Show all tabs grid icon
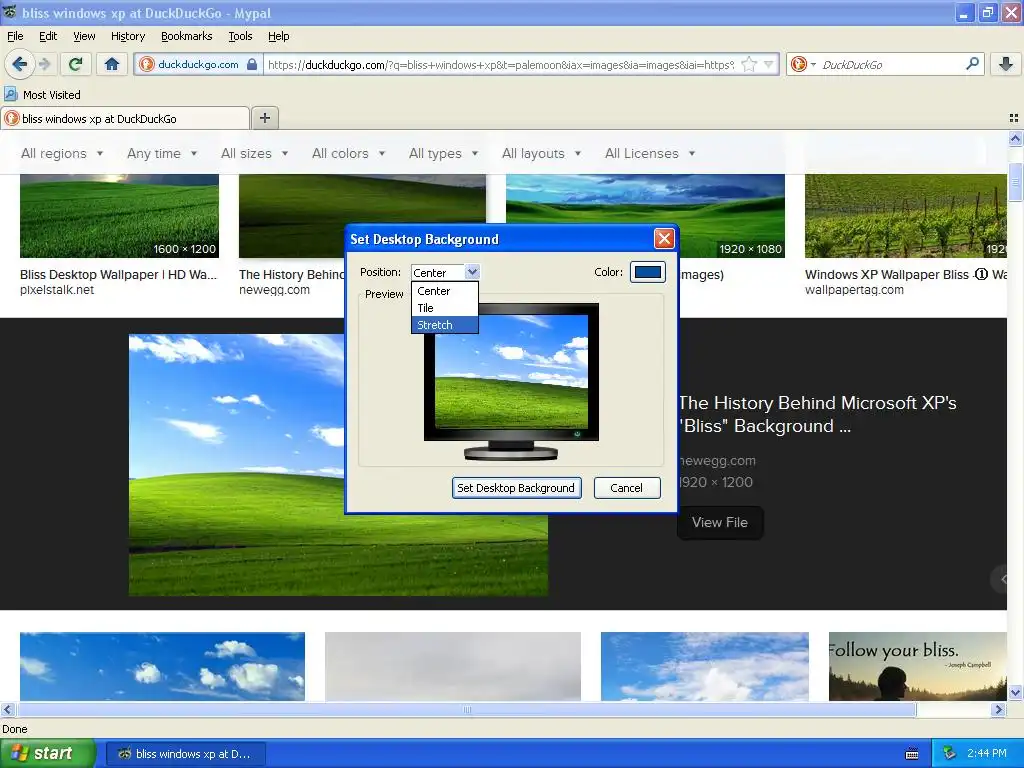The width and height of the screenshot is (1024, 768). (x=1014, y=118)
